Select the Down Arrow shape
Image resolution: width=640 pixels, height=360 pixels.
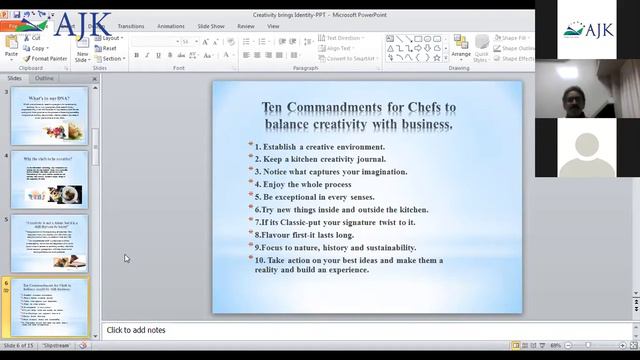coord(427,49)
